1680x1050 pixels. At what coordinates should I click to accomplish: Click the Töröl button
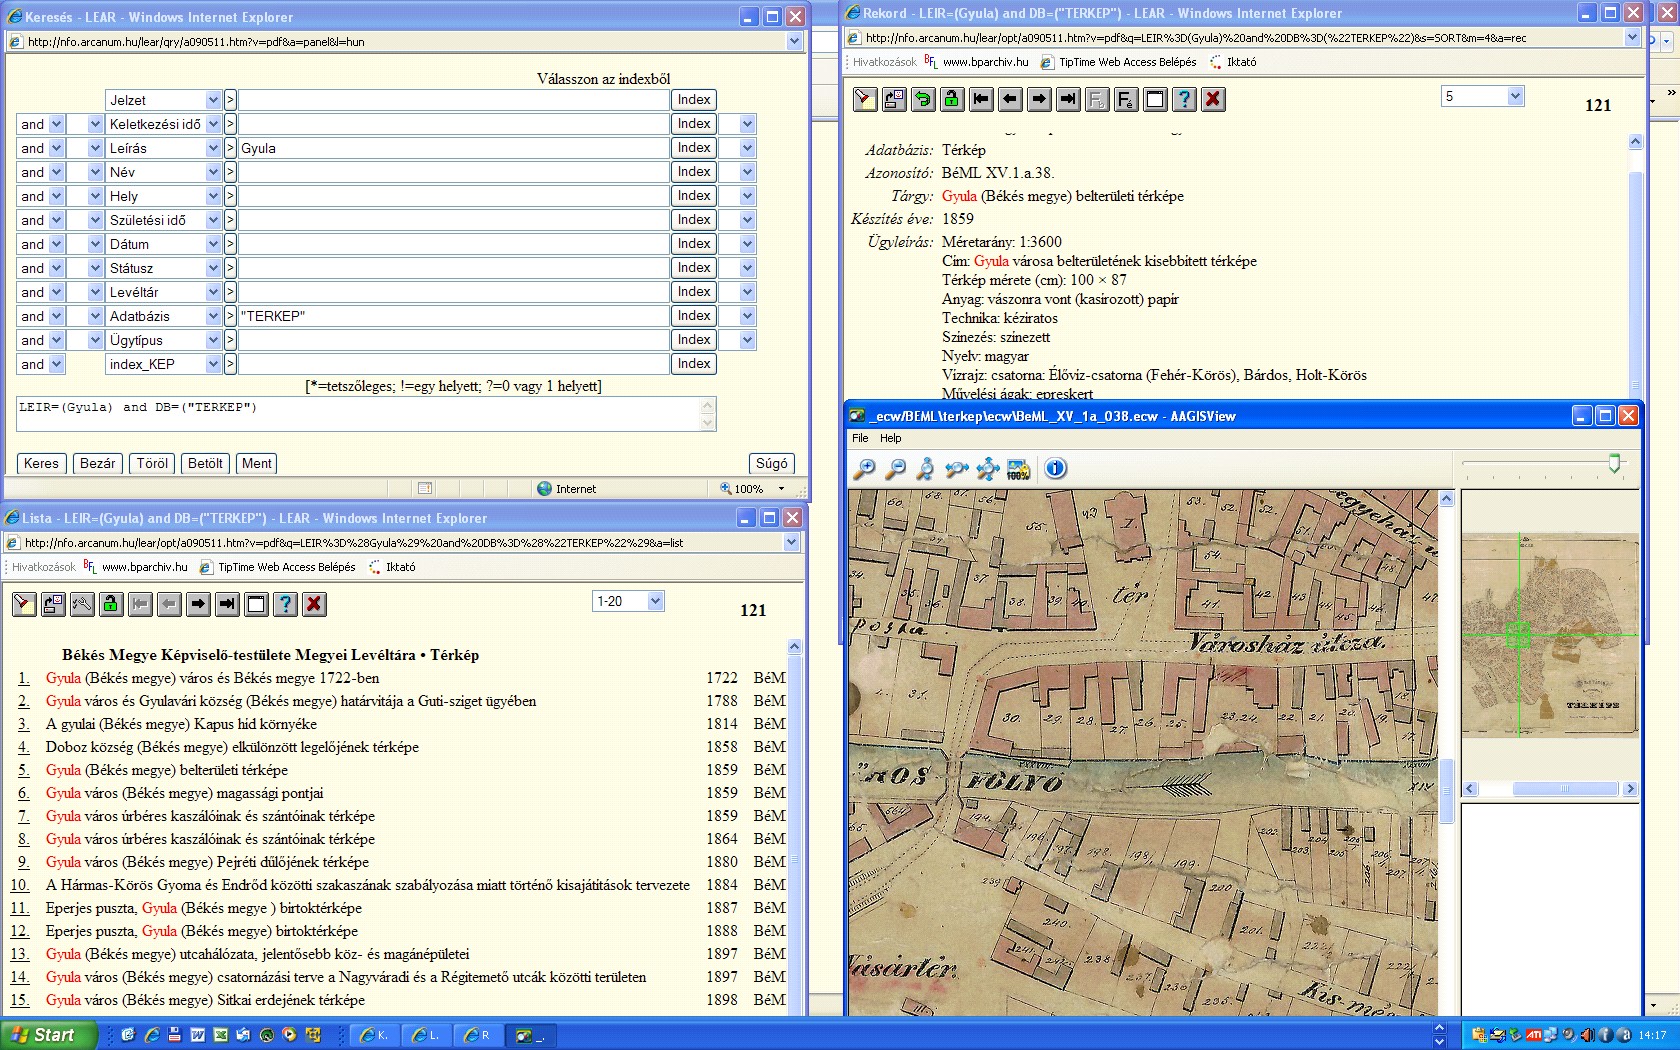click(x=152, y=463)
